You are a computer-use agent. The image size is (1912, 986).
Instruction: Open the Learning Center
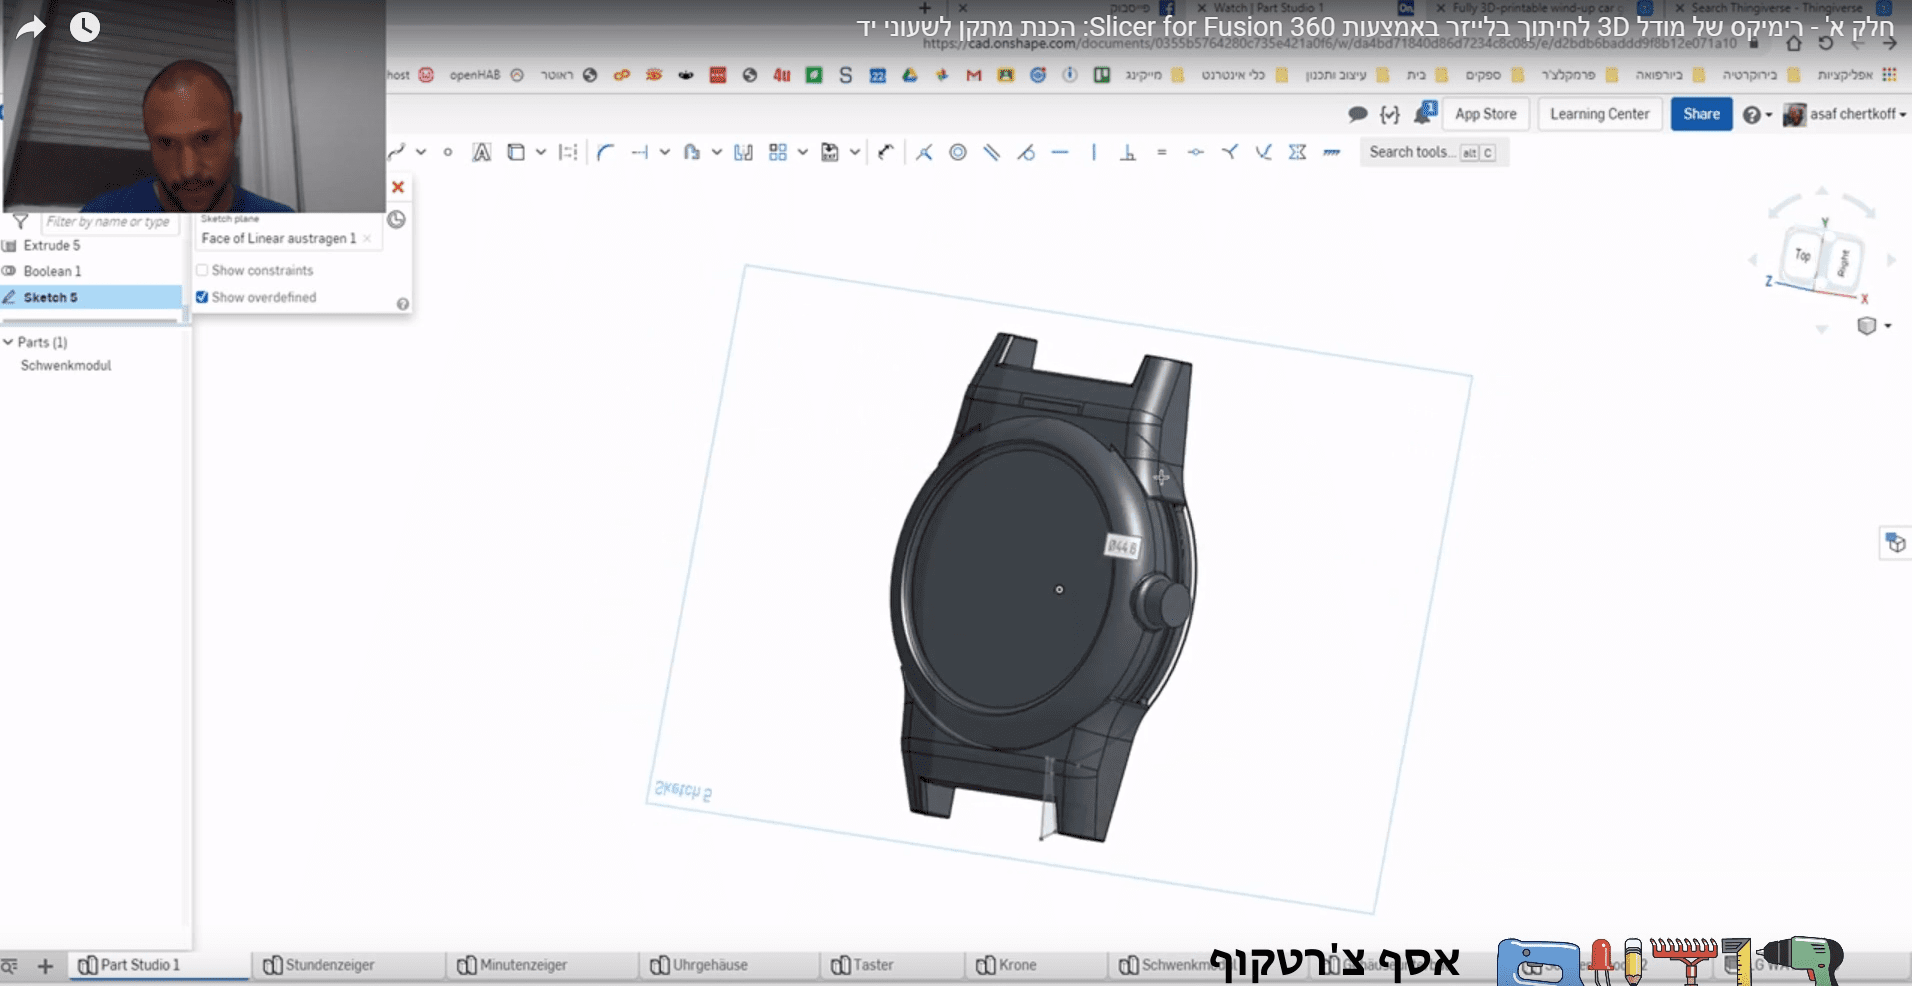[x=1599, y=114]
